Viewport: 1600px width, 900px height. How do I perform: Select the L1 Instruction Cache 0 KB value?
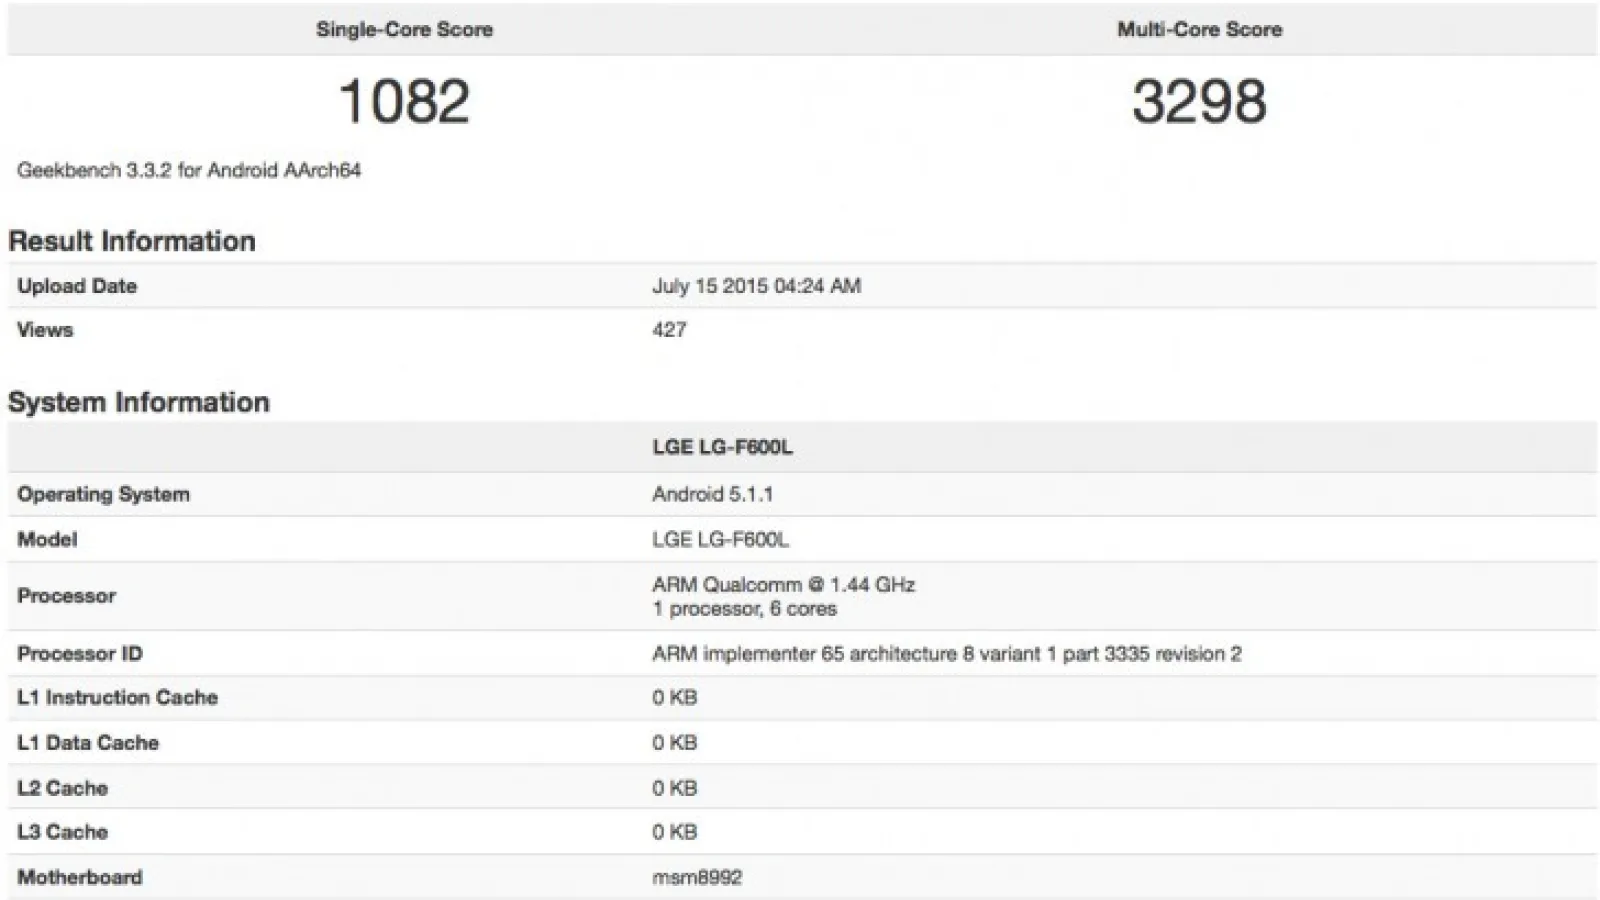pyautogui.click(x=674, y=698)
